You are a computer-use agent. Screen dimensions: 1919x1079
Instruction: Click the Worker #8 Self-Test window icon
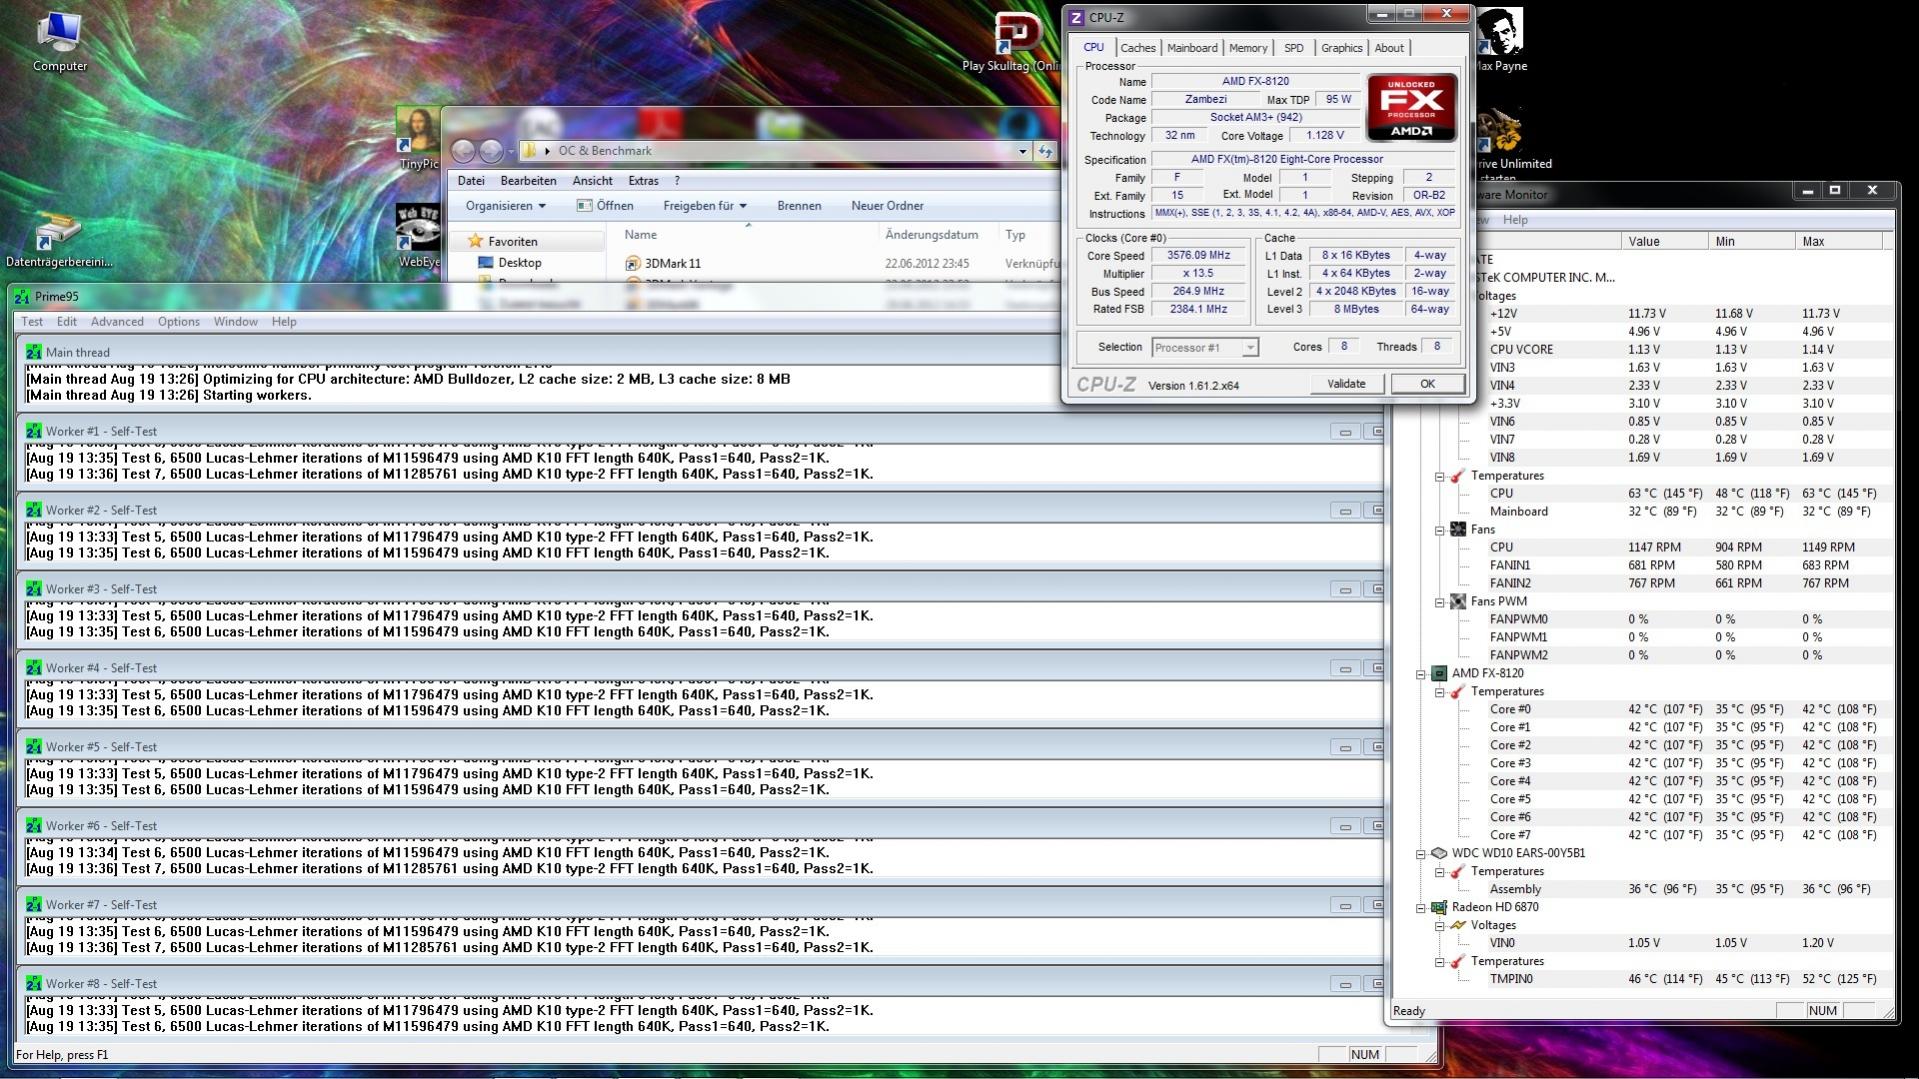[34, 984]
